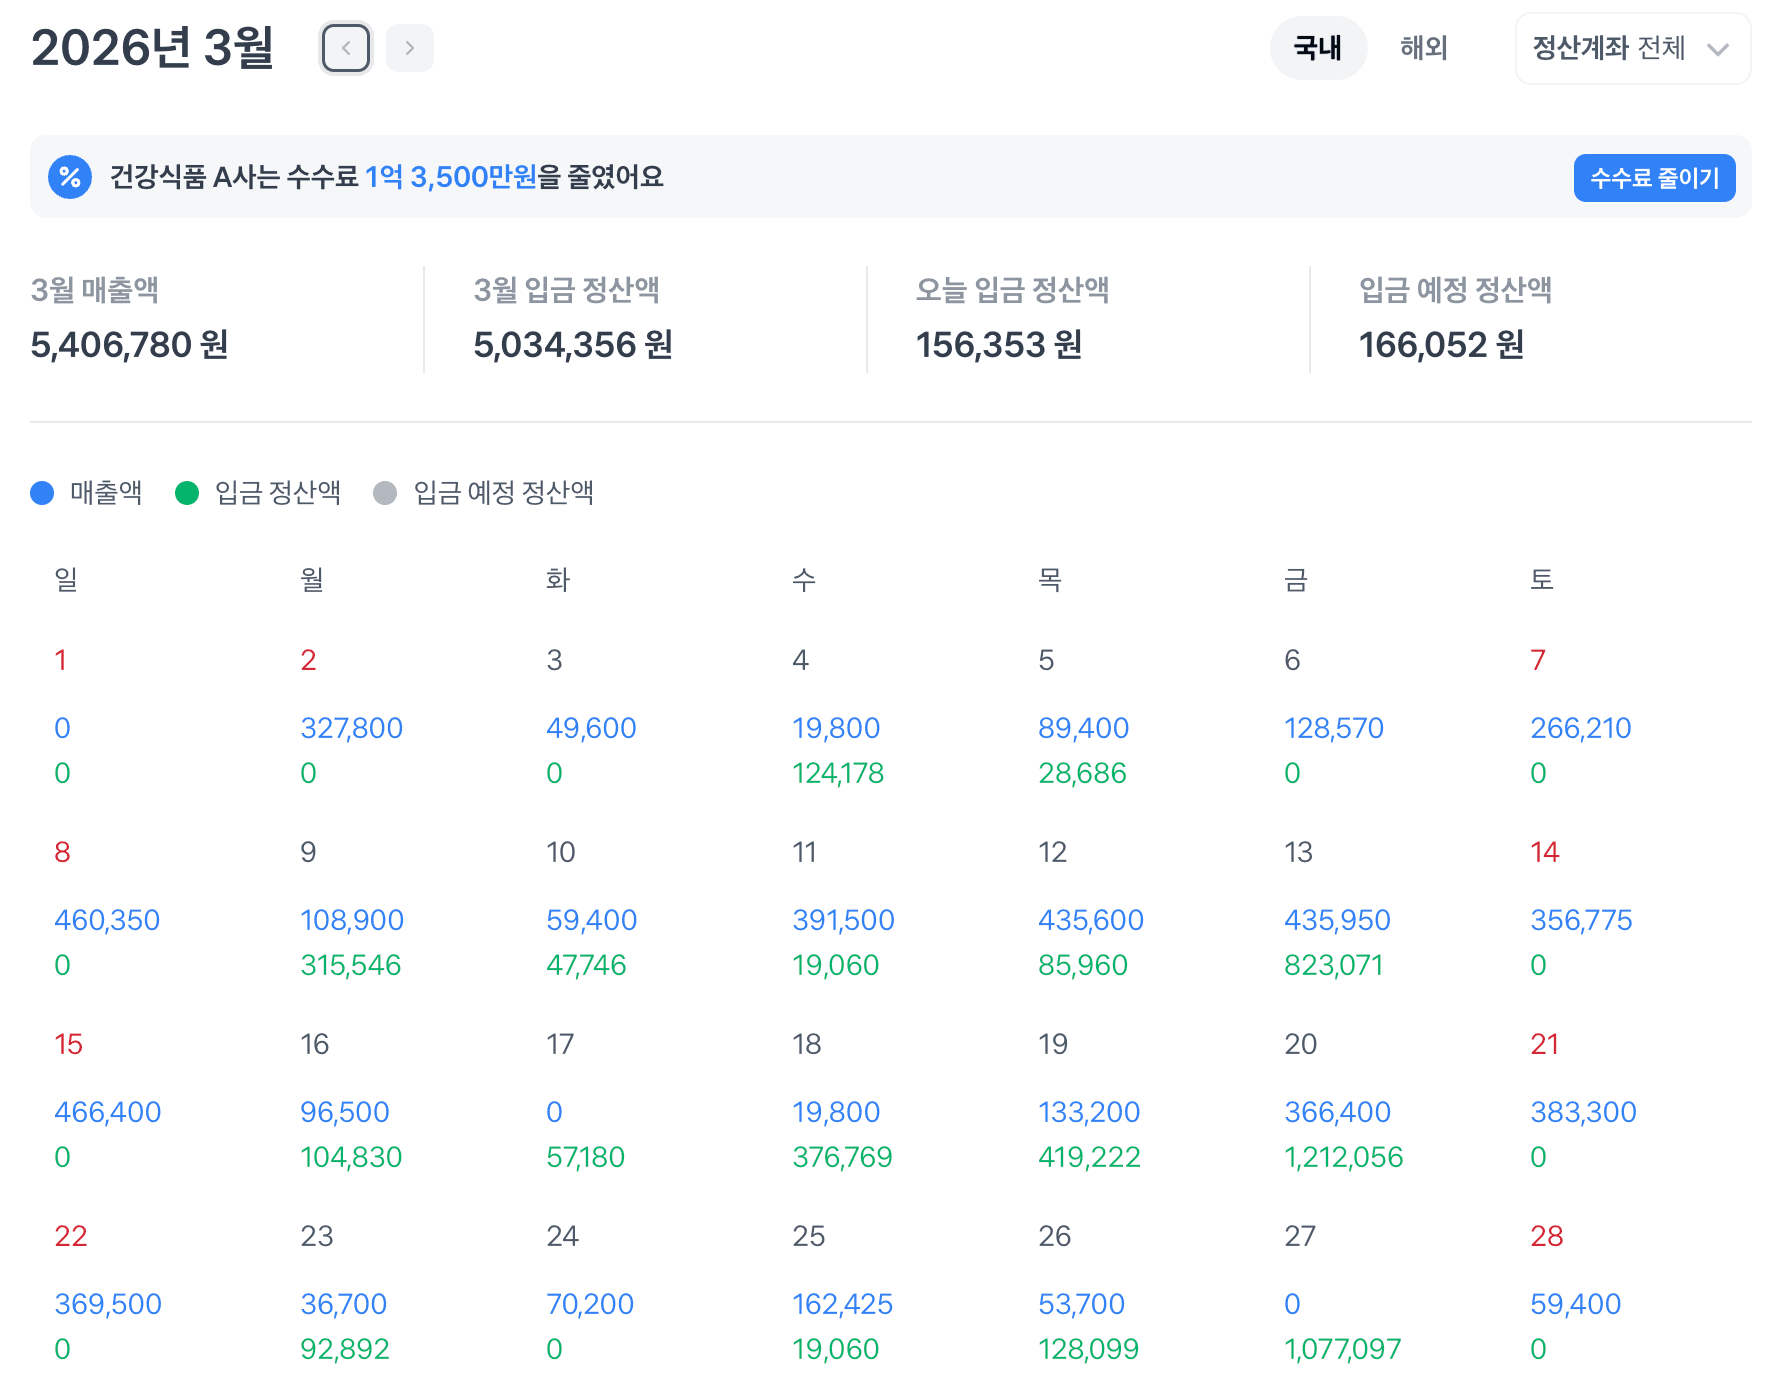This screenshot has height=1388, width=1792.
Task: Click date 8 on the calendar
Action: [x=62, y=851]
